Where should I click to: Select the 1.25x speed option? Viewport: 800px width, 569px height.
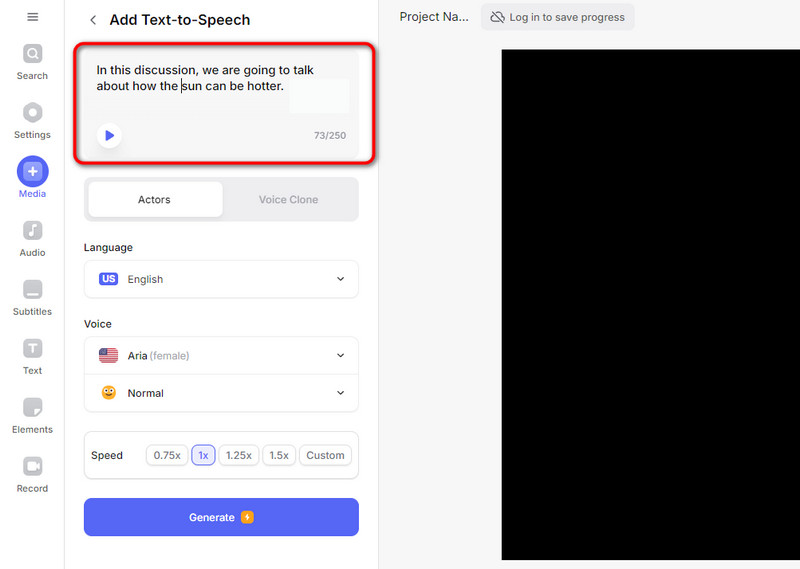click(238, 455)
